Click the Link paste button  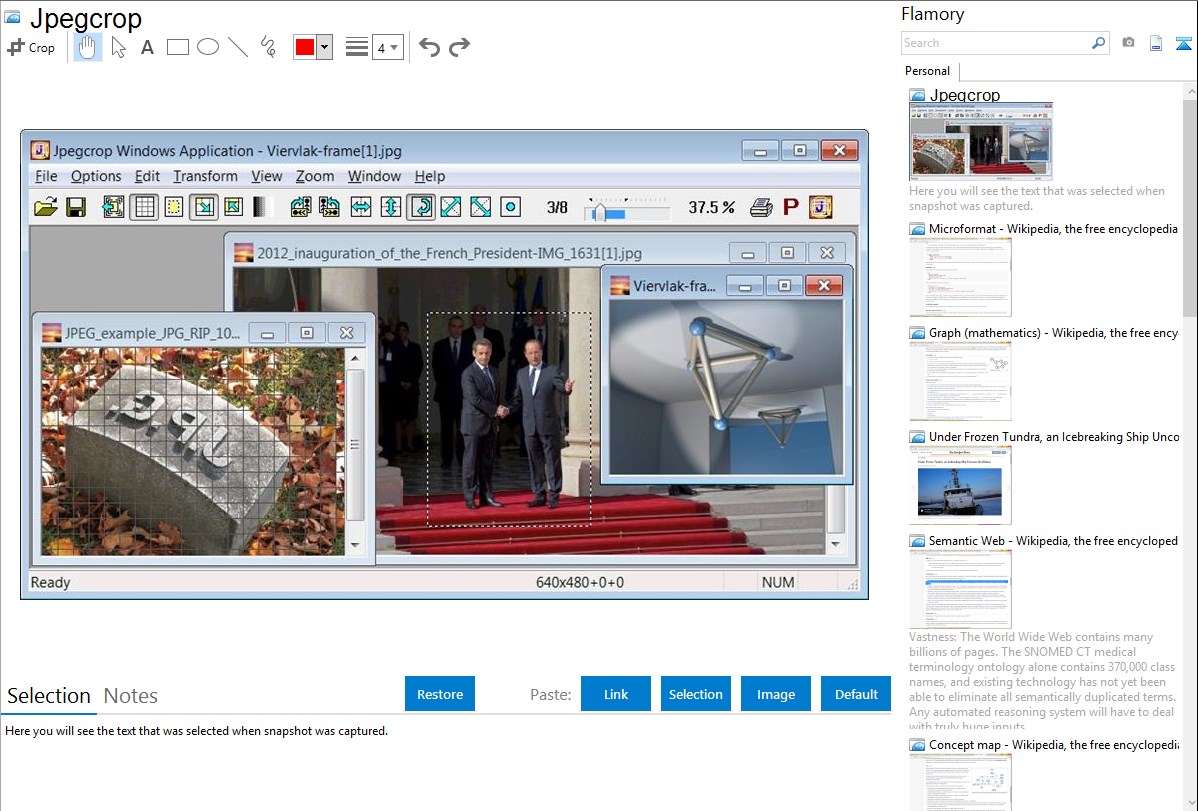[616, 694]
